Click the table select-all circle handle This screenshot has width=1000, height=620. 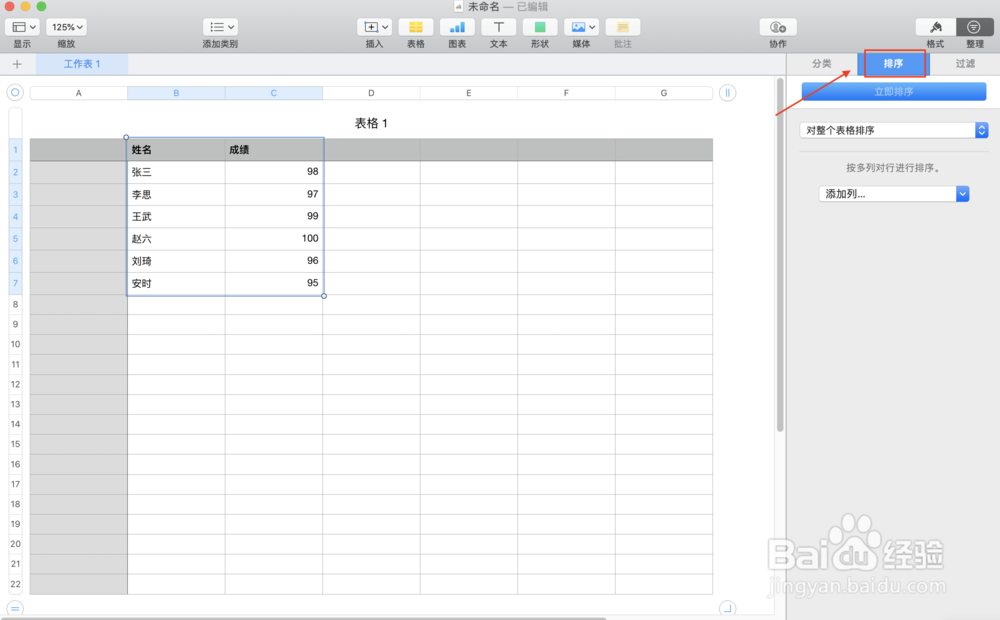tap(15, 92)
